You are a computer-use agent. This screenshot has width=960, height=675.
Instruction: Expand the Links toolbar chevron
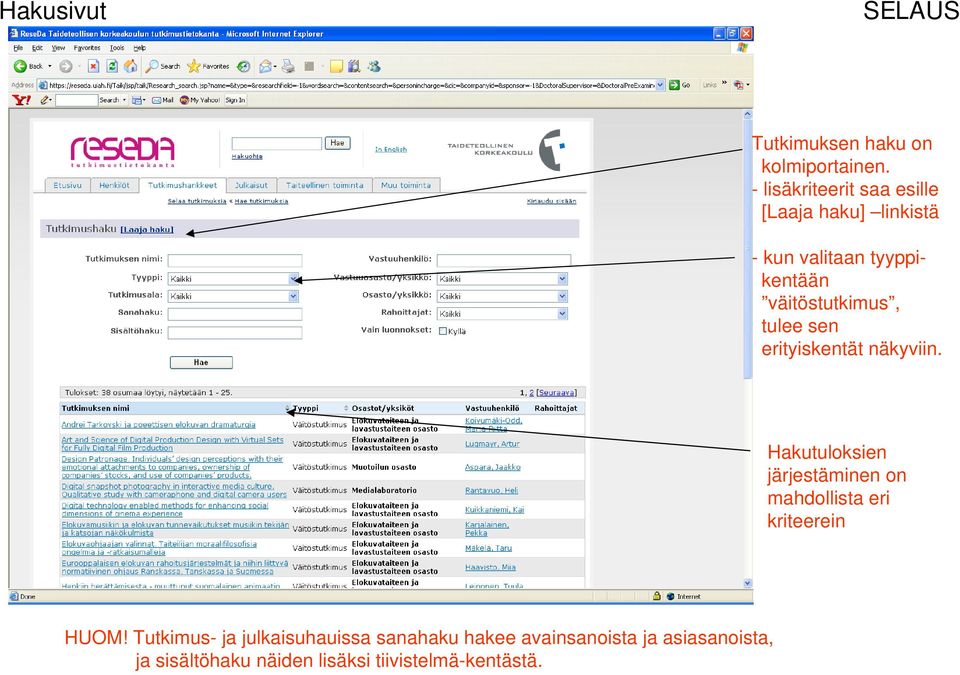pos(724,85)
